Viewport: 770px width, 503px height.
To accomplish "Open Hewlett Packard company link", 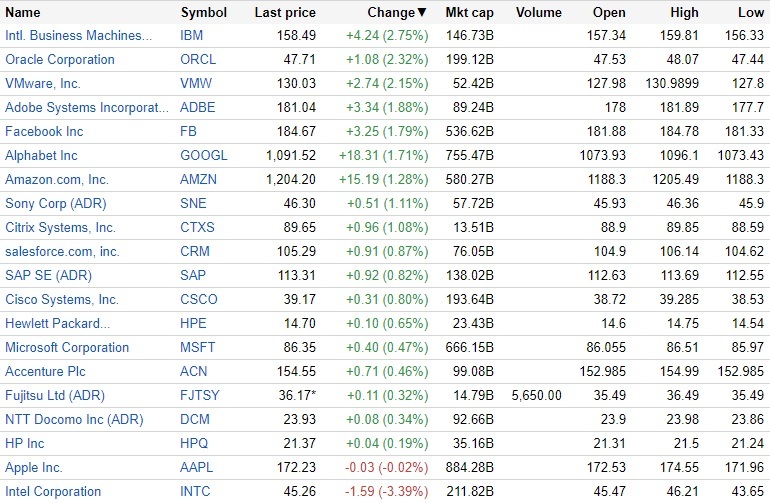I will 57,323.
